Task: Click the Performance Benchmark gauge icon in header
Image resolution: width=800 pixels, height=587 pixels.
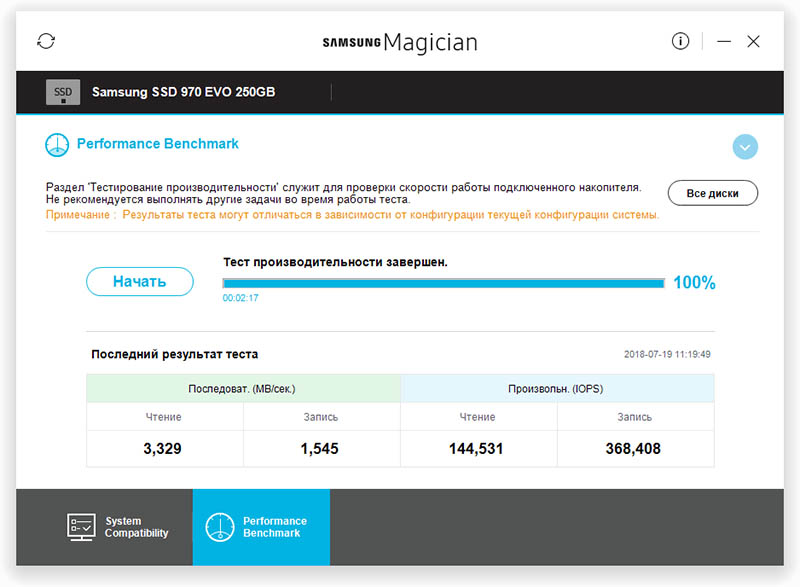Action: pos(57,145)
